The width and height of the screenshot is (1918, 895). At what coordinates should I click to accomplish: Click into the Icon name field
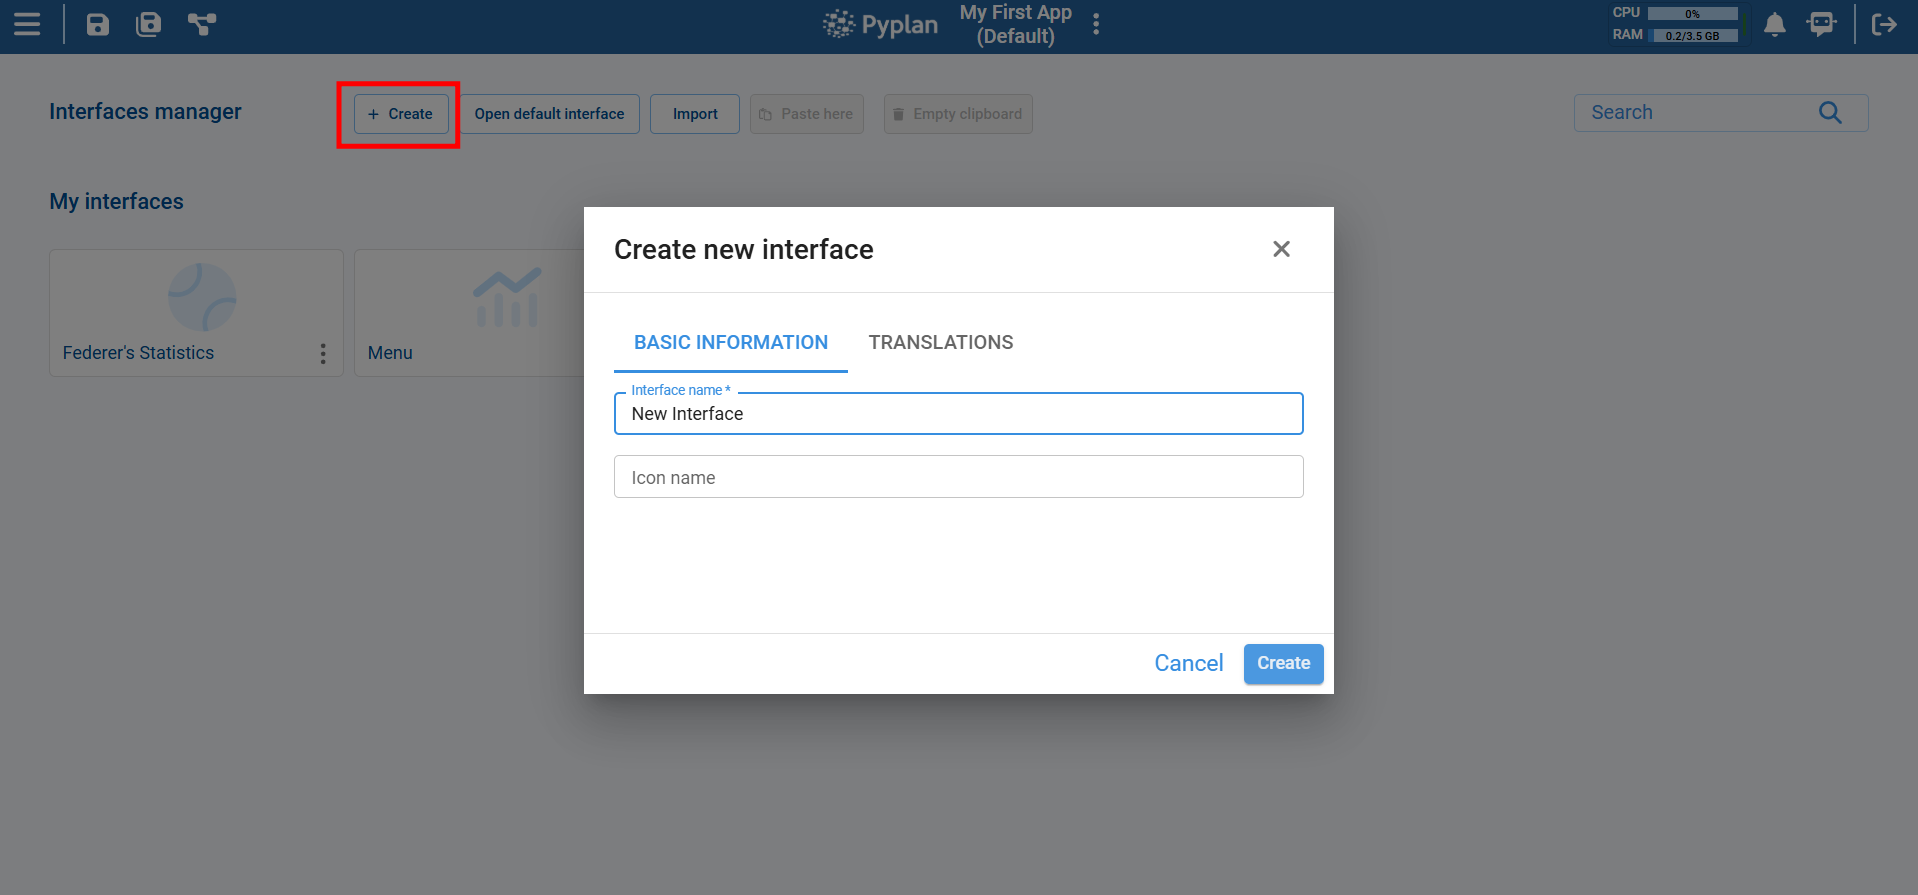[x=958, y=477]
